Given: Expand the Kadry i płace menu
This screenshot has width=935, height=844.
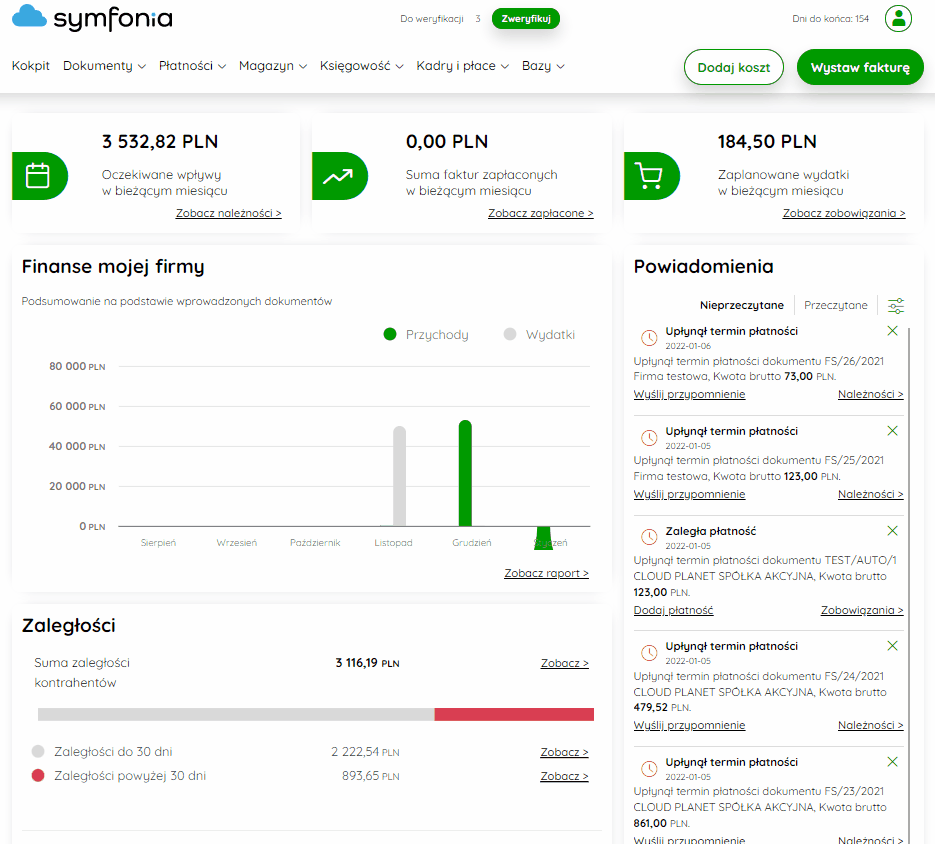Looking at the screenshot, I should 462,66.
